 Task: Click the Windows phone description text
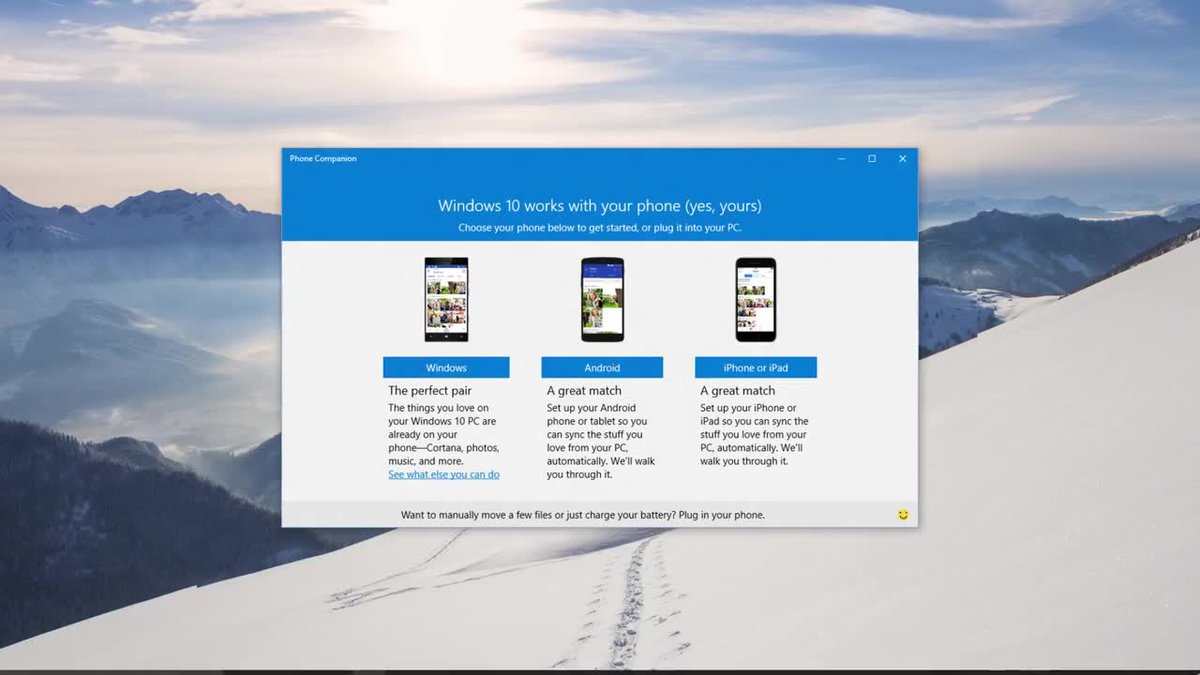(x=444, y=434)
